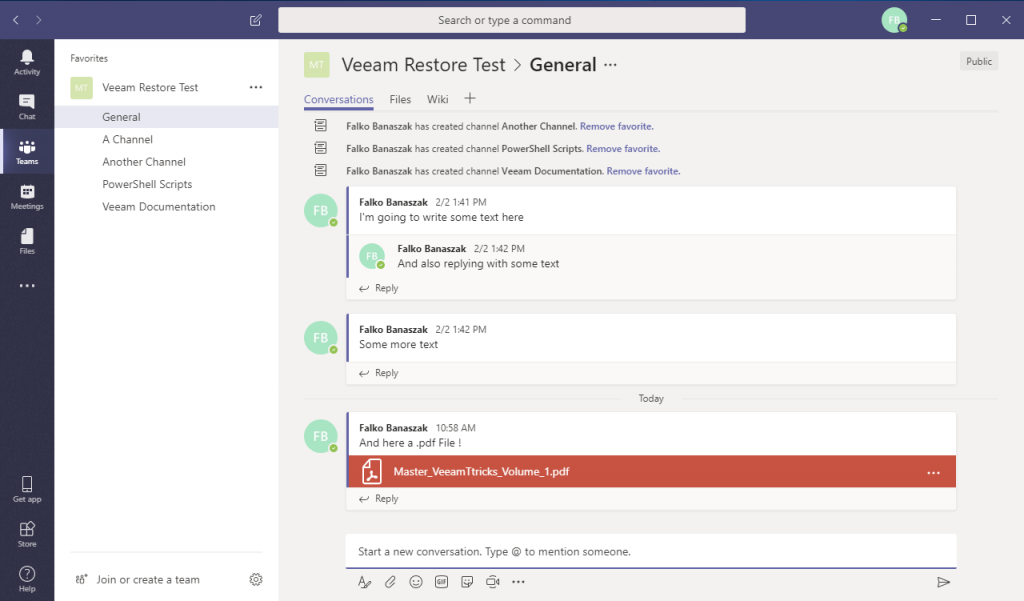Go forward with the forward arrow
The height and width of the screenshot is (601, 1024).
[39, 20]
